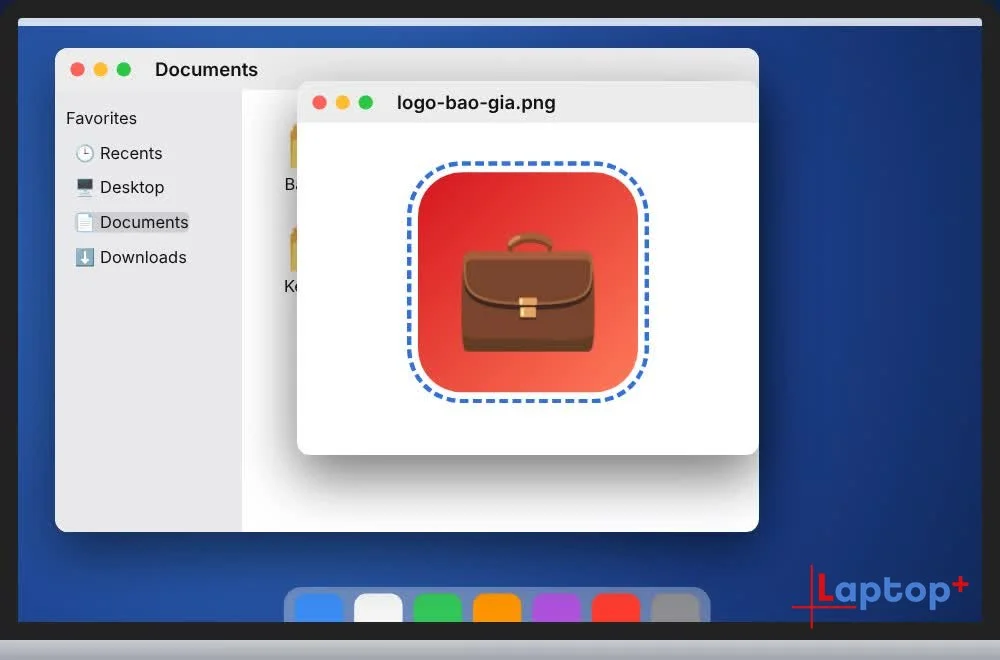Open the red app in the dock
The image size is (1000, 660).
point(616,608)
